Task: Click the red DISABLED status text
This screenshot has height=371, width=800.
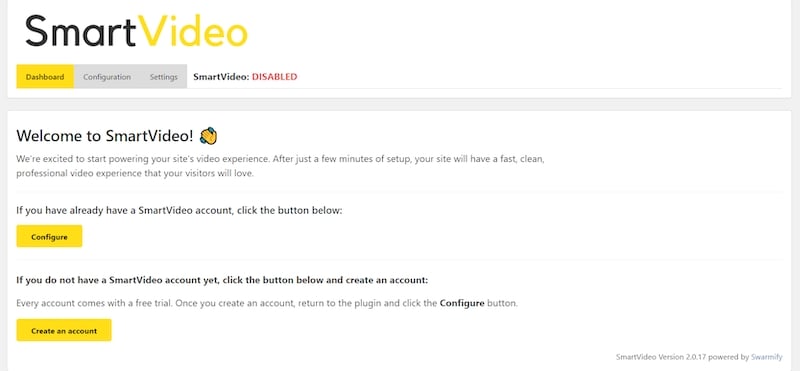Action: (x=274, y=77)
